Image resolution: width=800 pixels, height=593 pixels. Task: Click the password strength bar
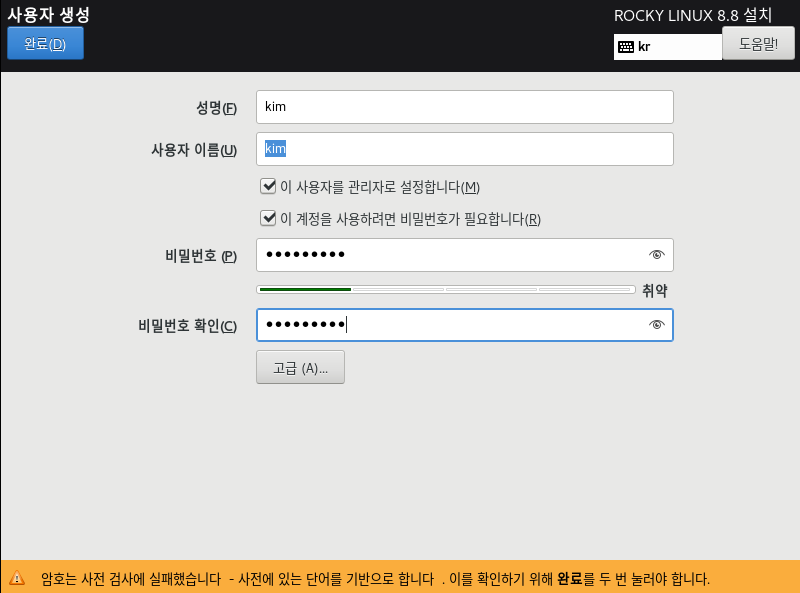[x=445, y=289]
